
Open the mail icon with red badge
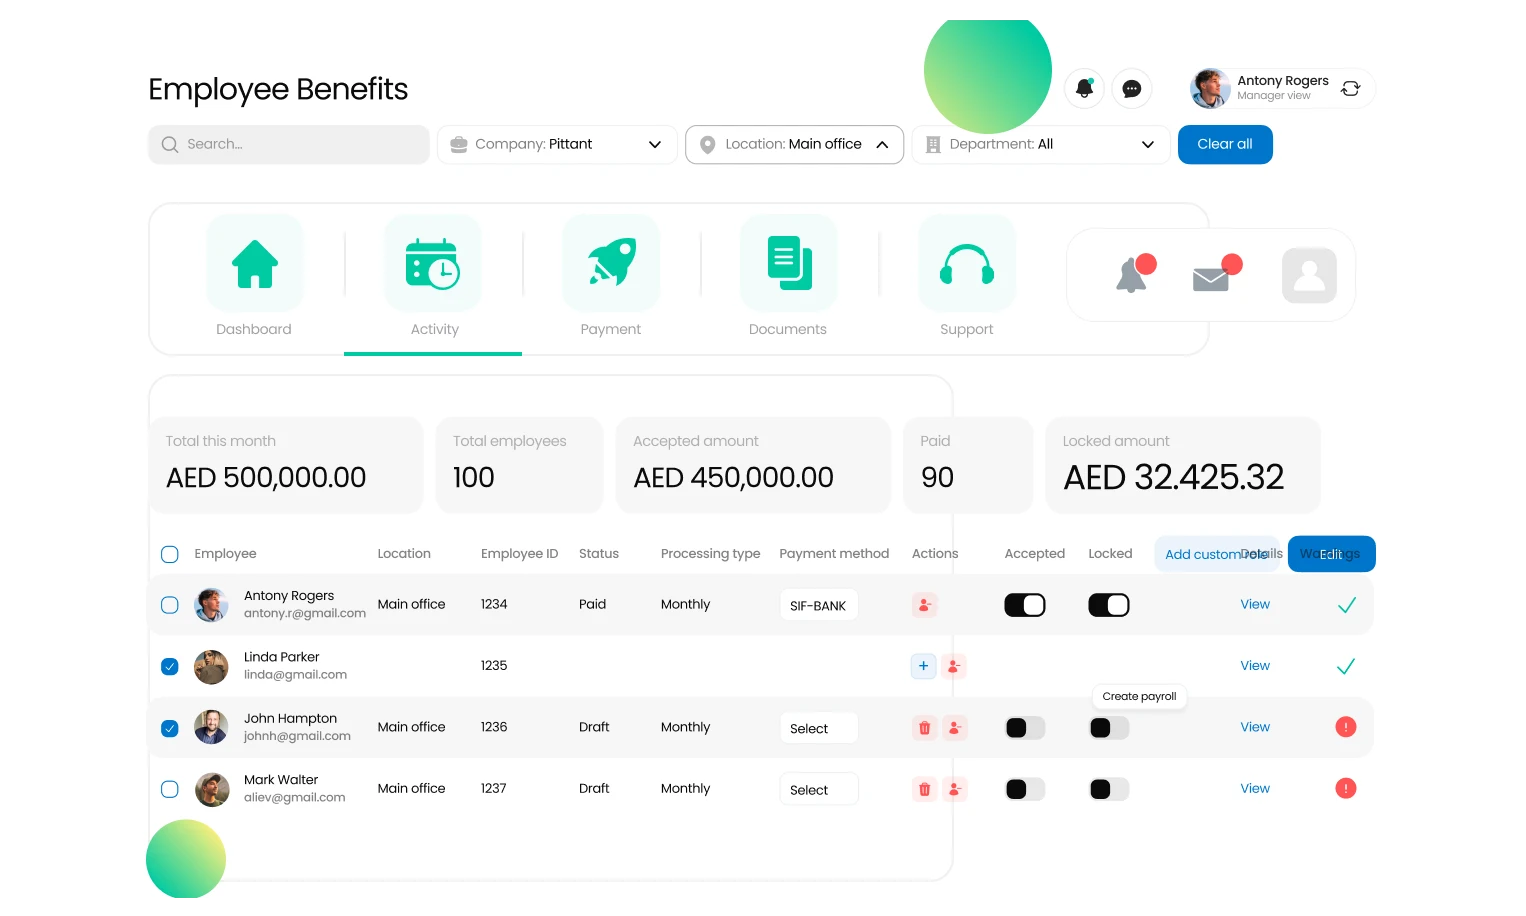point(1210,276)
